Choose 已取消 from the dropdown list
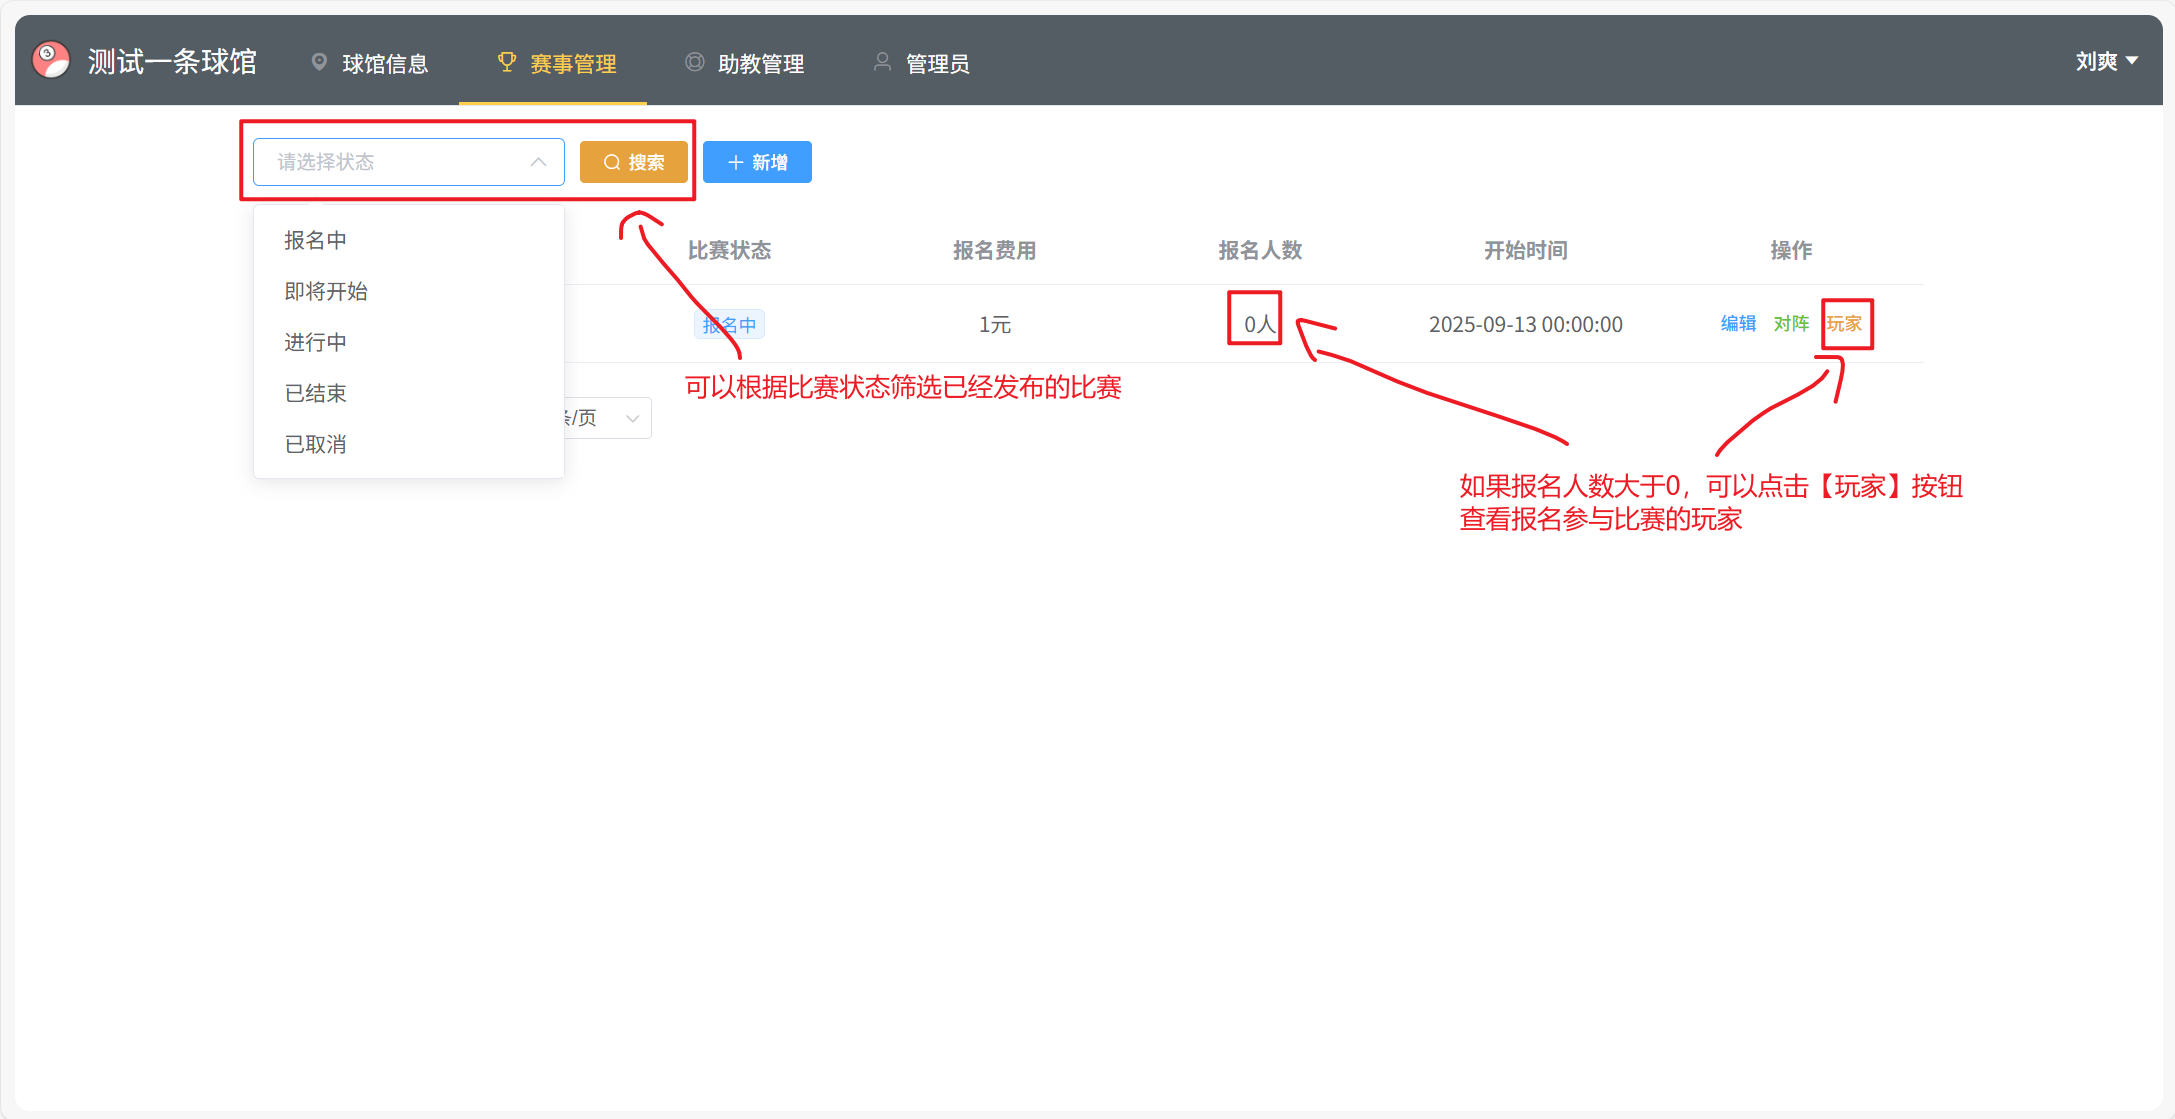 (315, 444)
